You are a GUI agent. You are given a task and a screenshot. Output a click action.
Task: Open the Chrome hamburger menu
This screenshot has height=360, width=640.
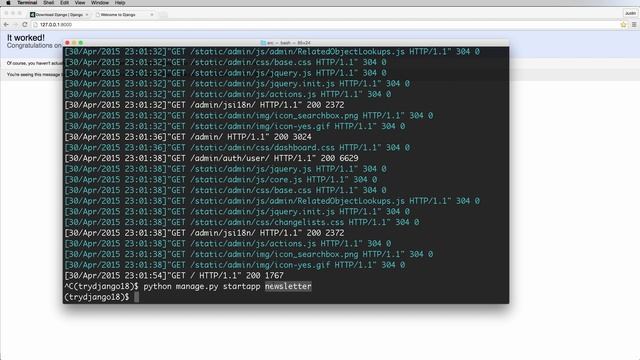pyautogui.click(x=634, y=24)
